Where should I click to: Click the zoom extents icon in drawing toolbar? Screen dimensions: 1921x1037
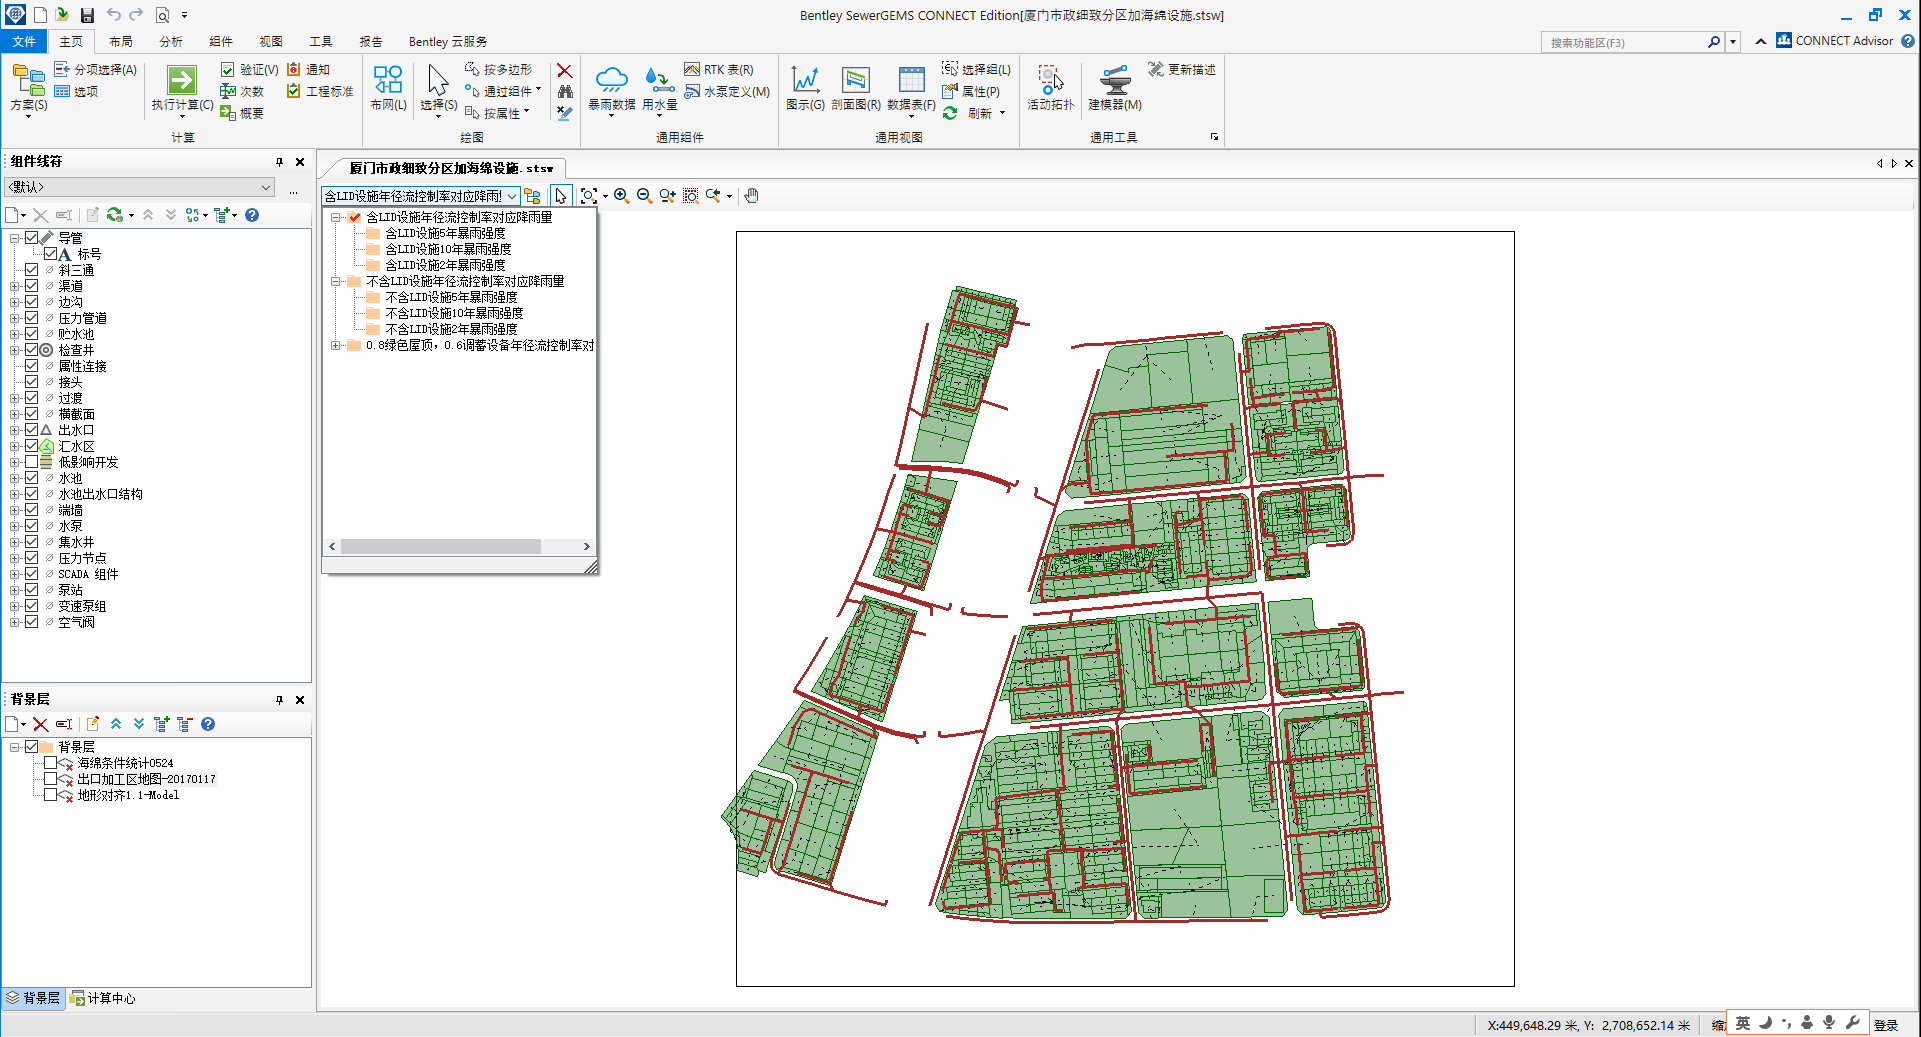coord(590,196)
